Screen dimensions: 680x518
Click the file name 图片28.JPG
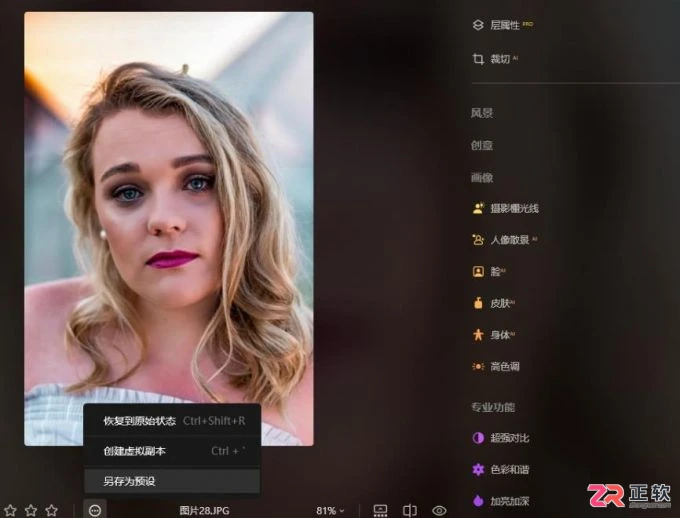[x=204, y=511]
